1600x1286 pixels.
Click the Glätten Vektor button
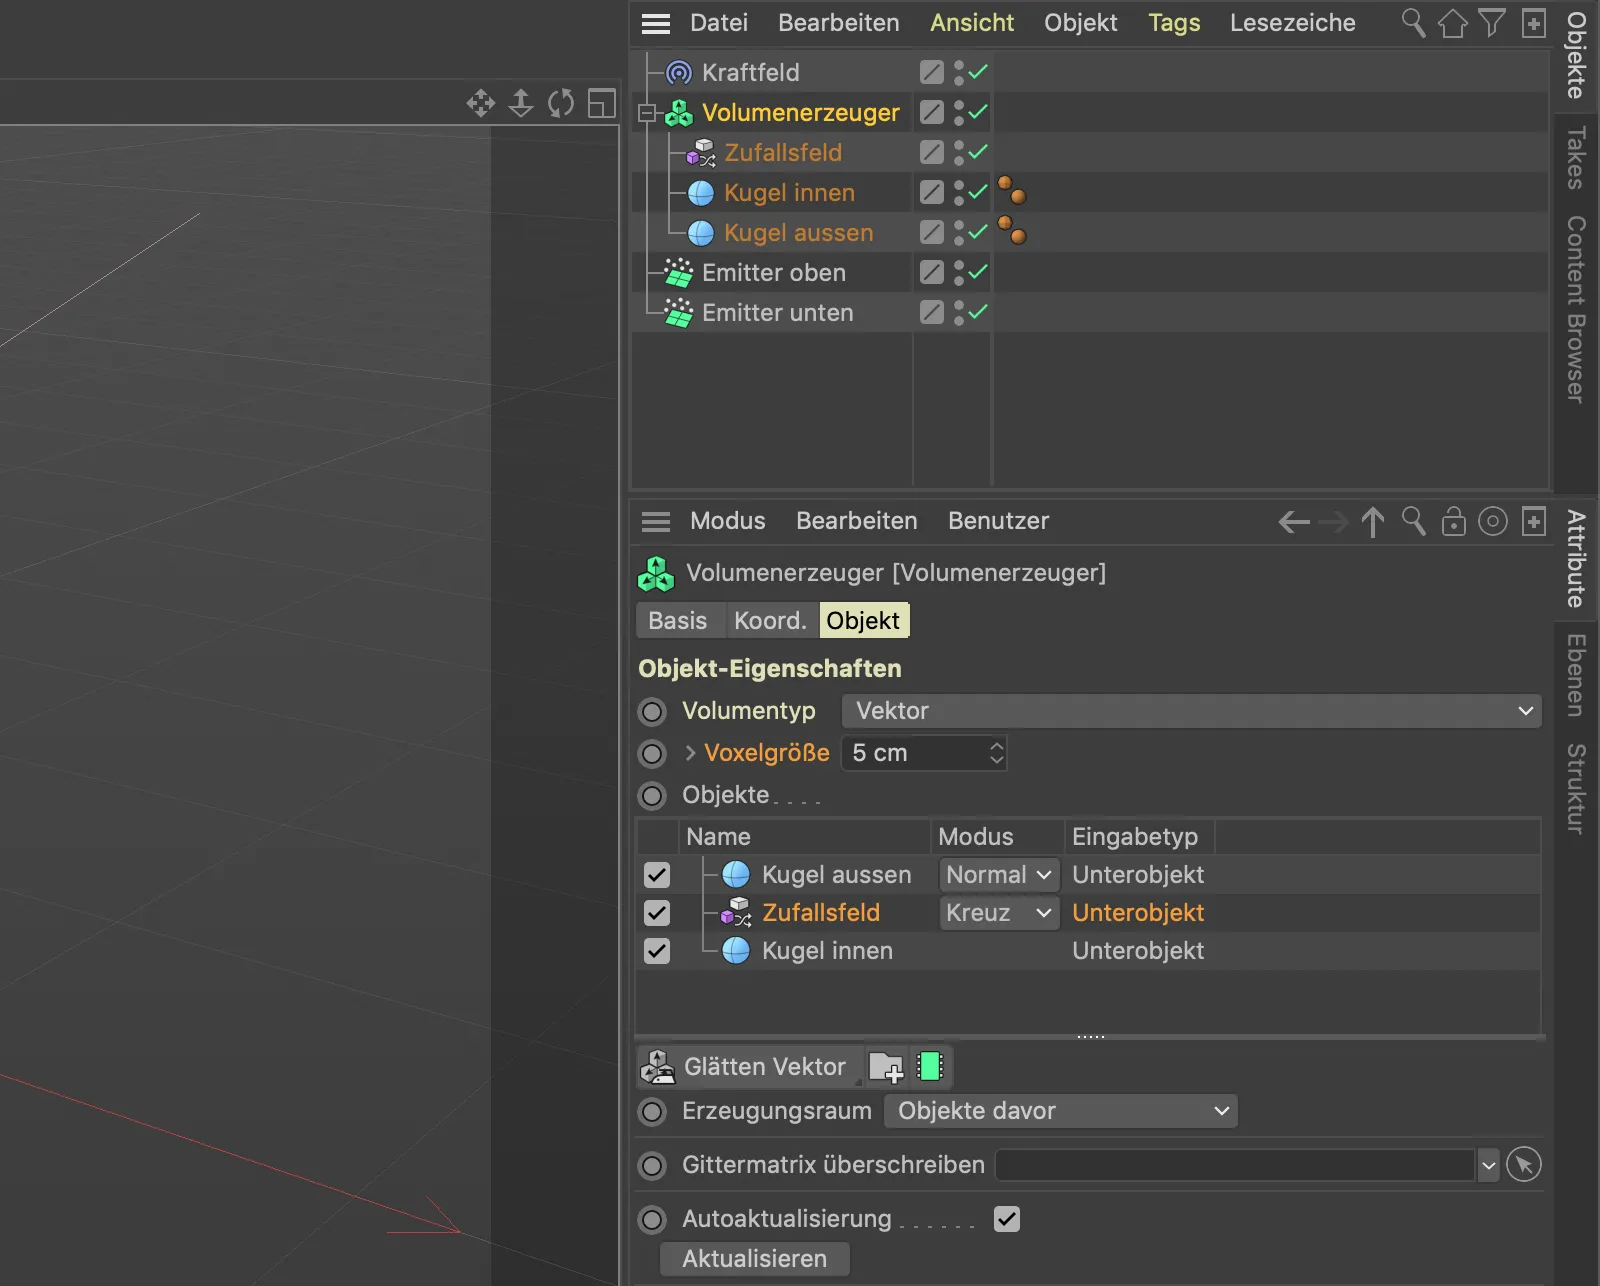[x=749, y=1067]
